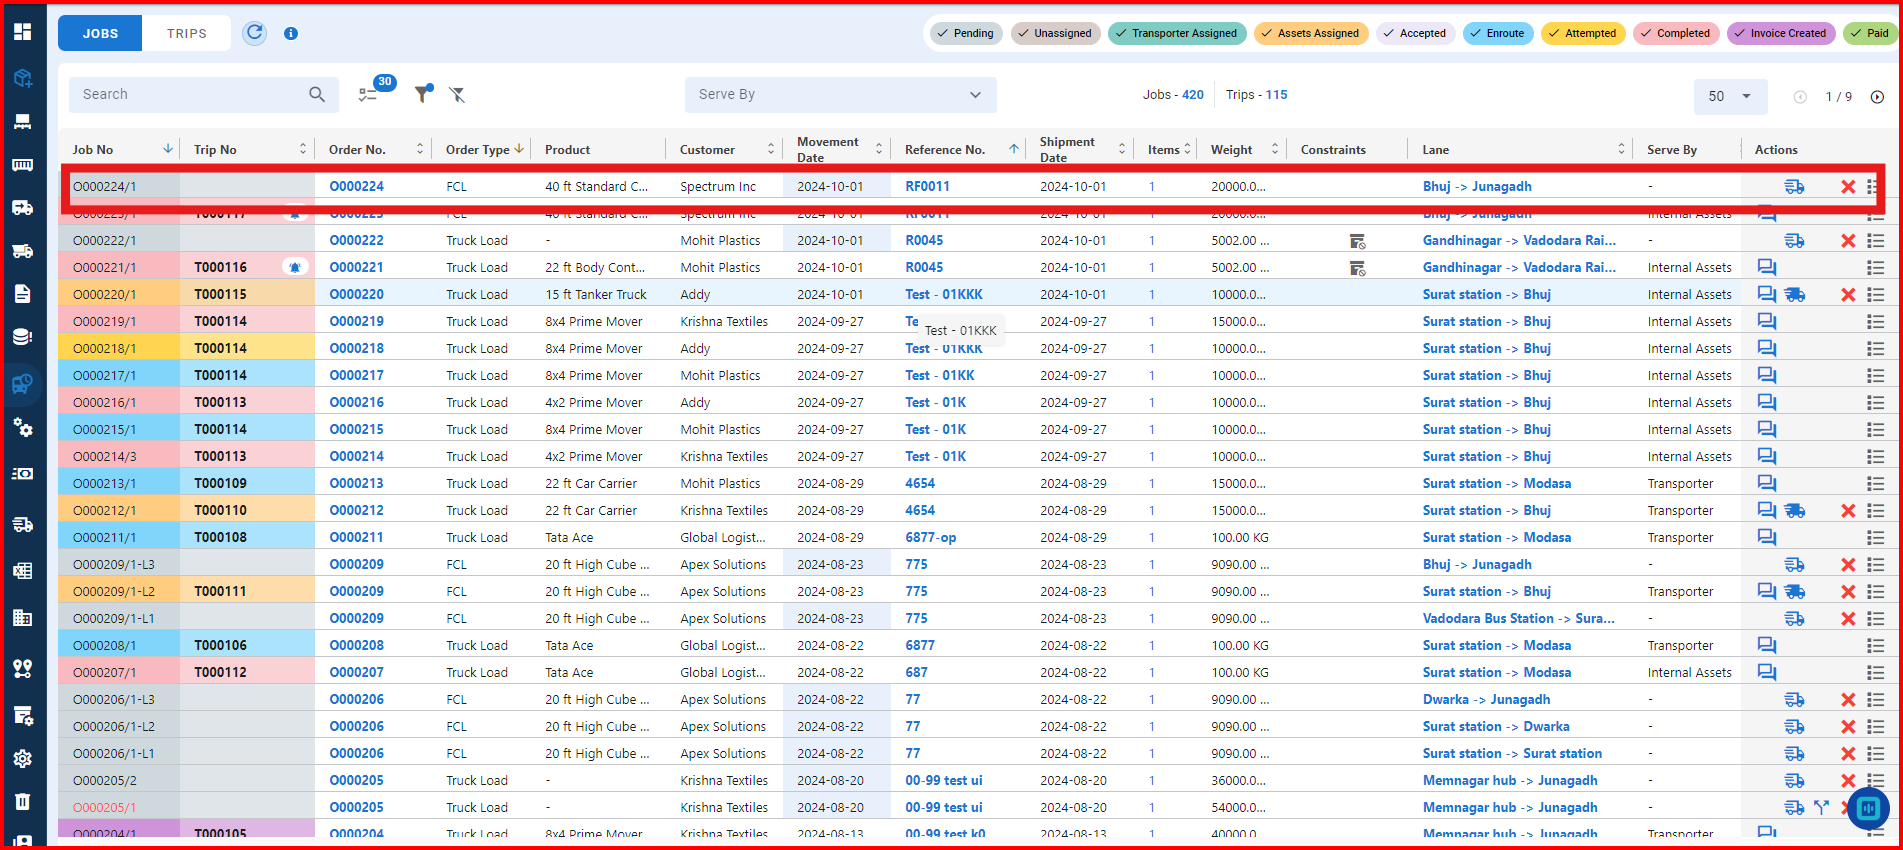Open the filter funnel icon

pos(423,94)
